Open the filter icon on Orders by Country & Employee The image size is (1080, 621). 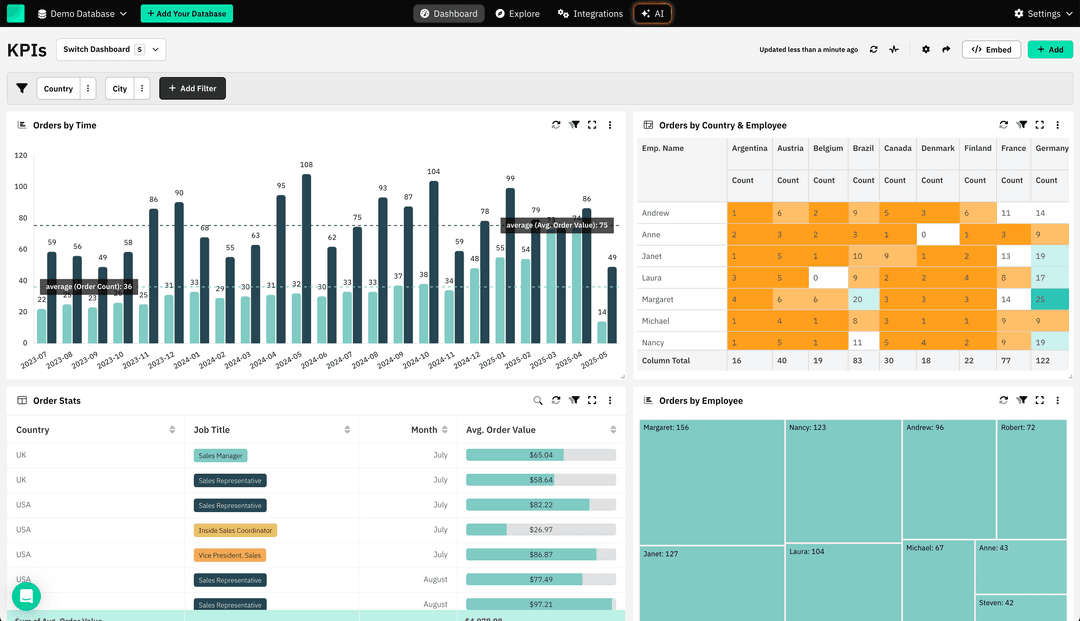pos(1021,125)
